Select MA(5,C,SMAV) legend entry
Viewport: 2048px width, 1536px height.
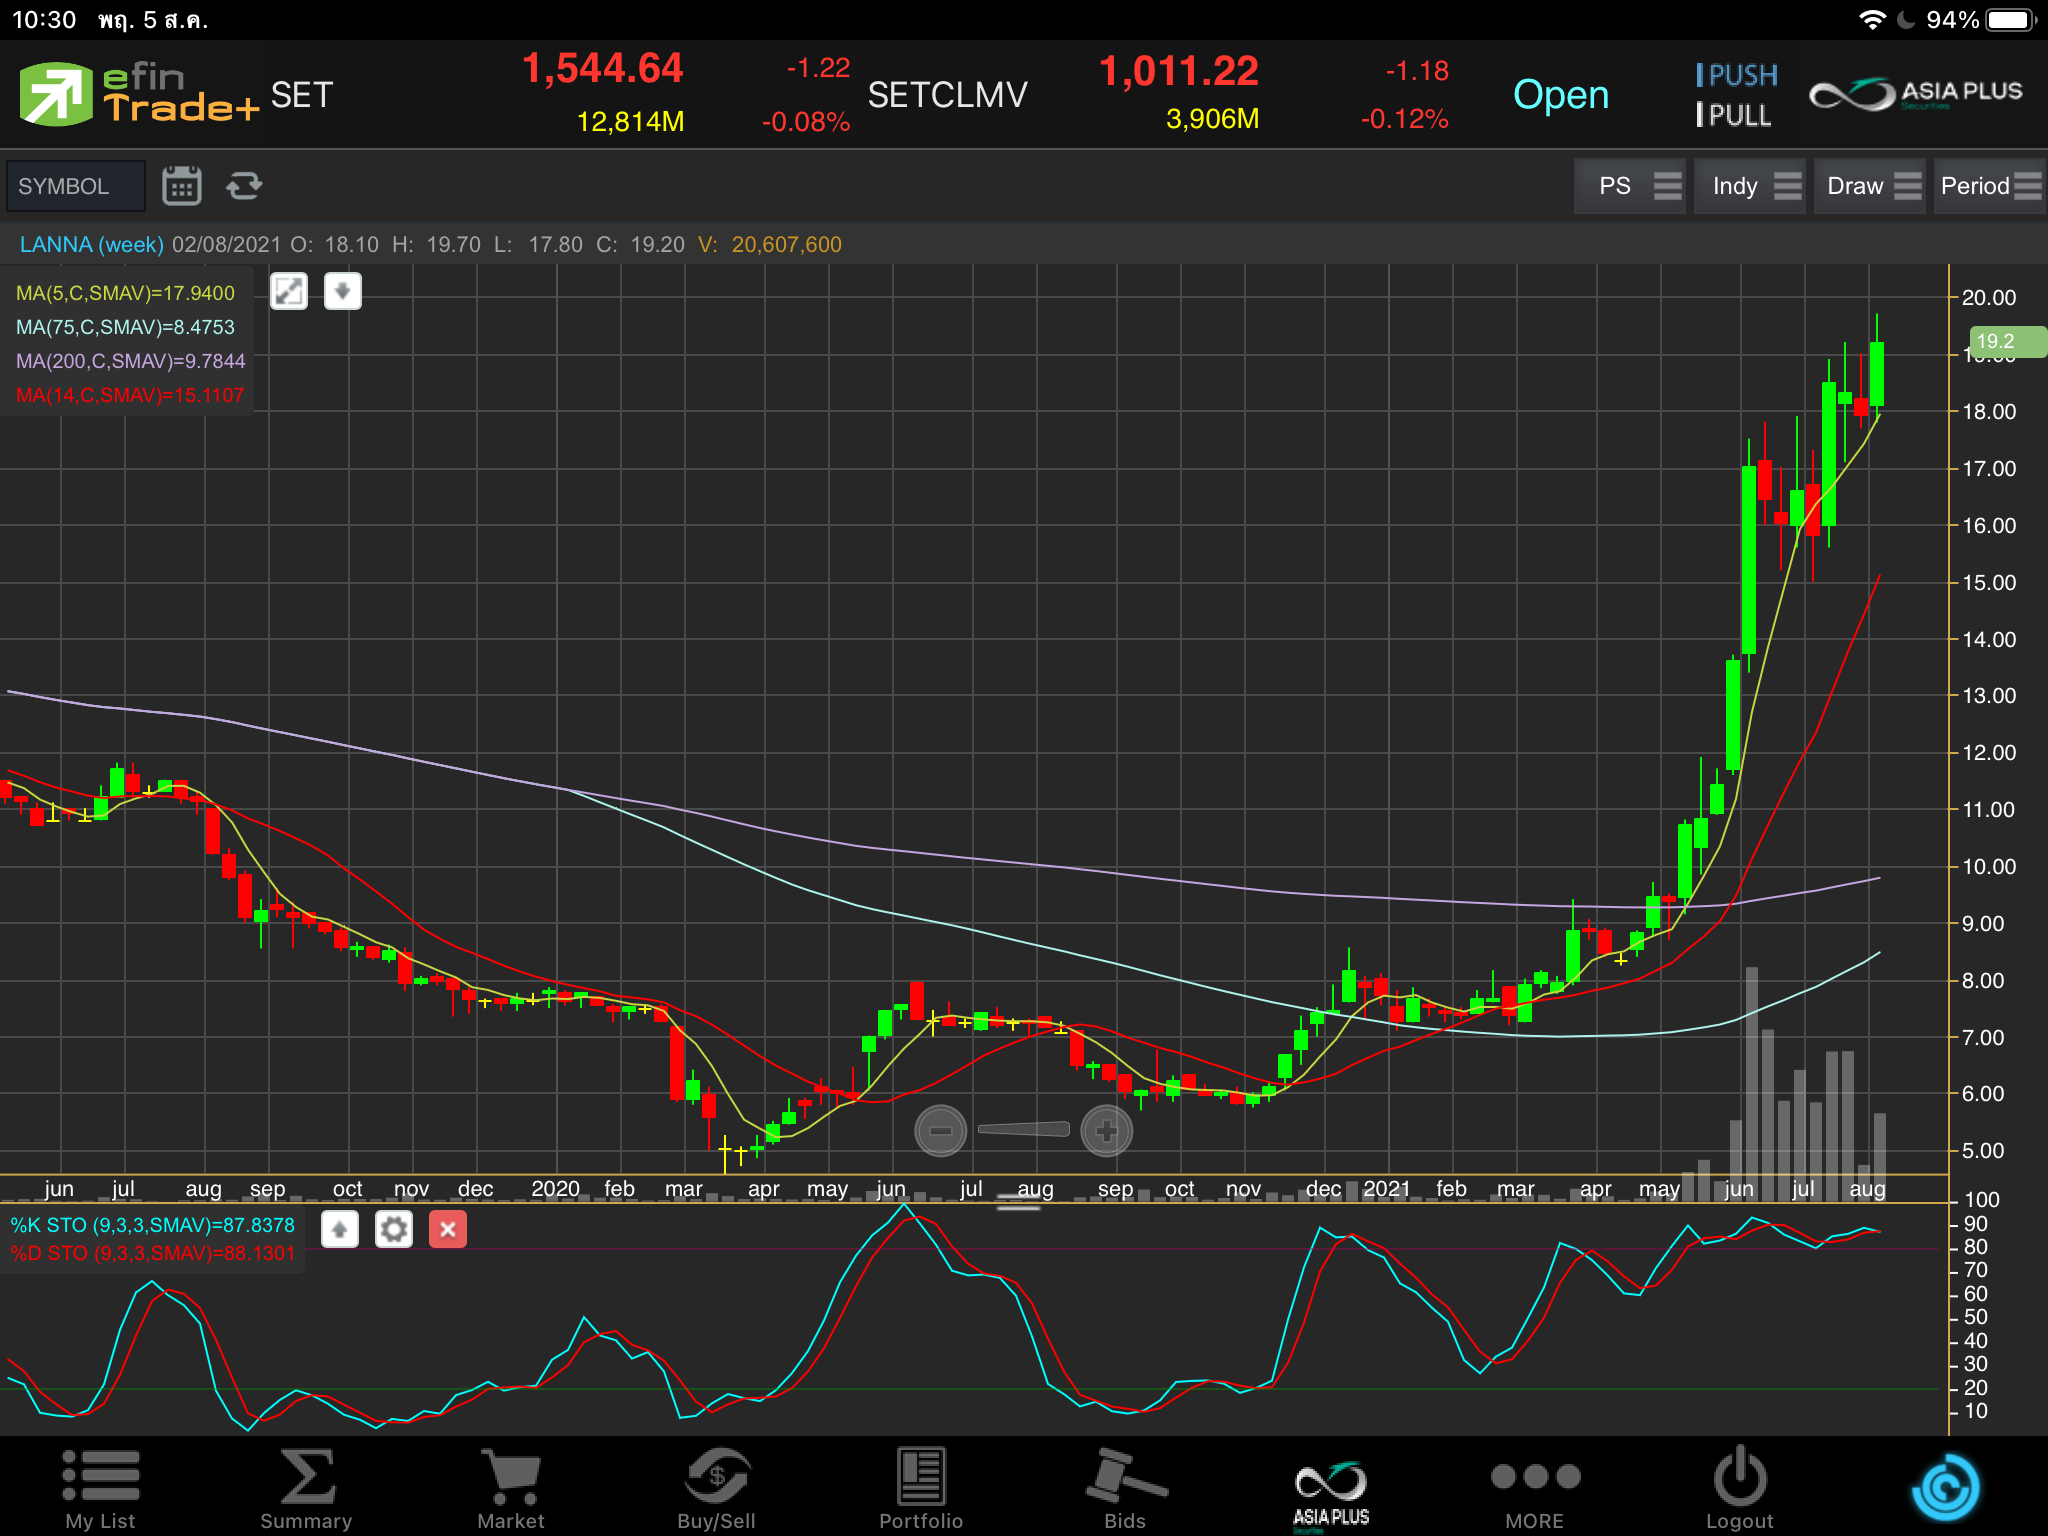[125, 293]
